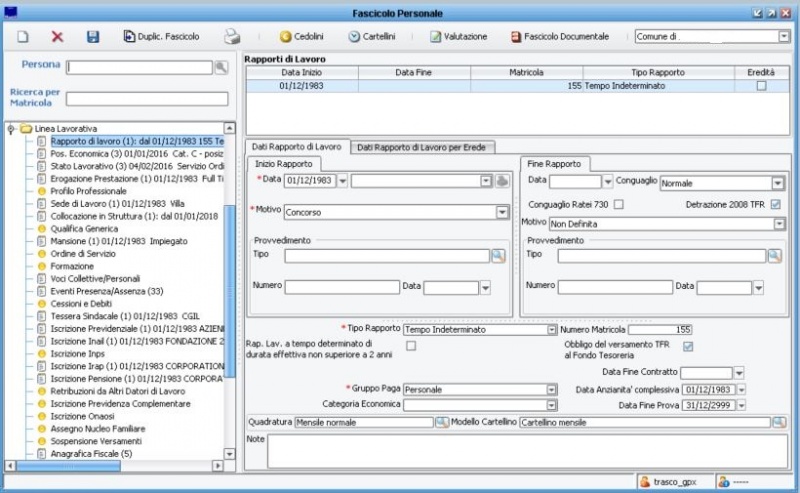Click the printer icon in toolbar
Viewport: 800px width, 493px height.
tap(232, 37)
